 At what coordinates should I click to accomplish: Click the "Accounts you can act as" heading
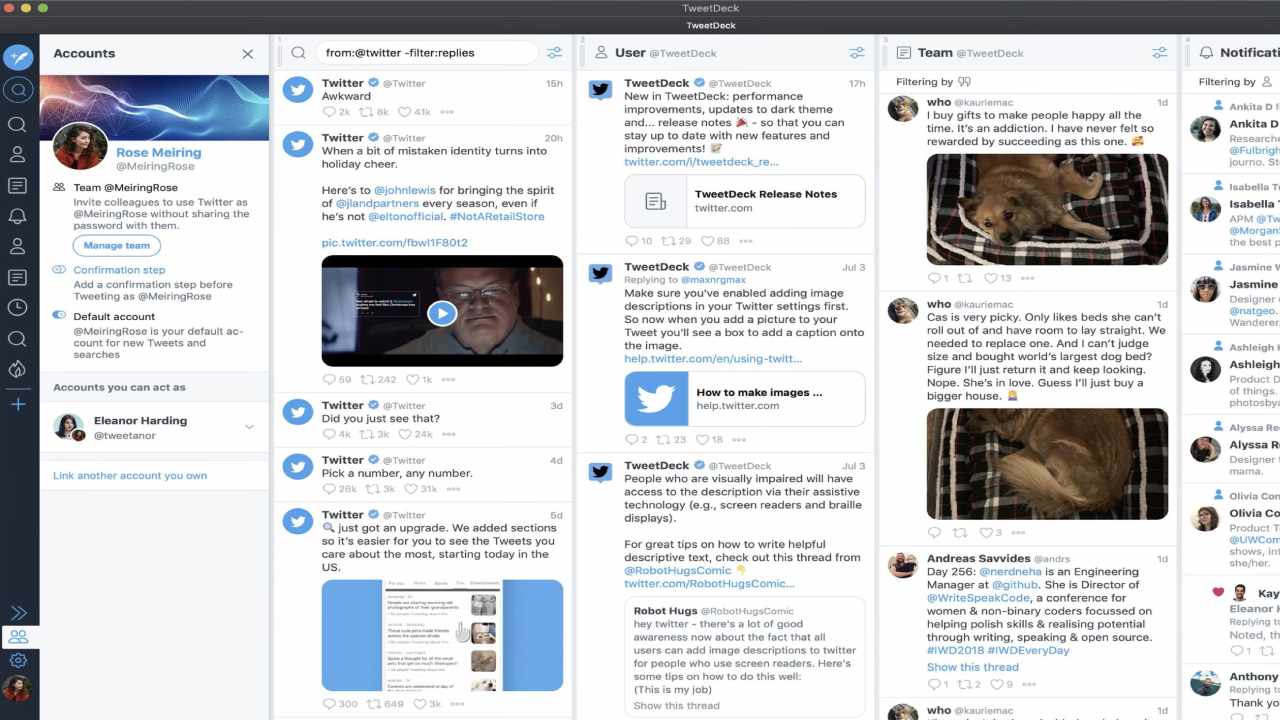click(x=119, y=387)
